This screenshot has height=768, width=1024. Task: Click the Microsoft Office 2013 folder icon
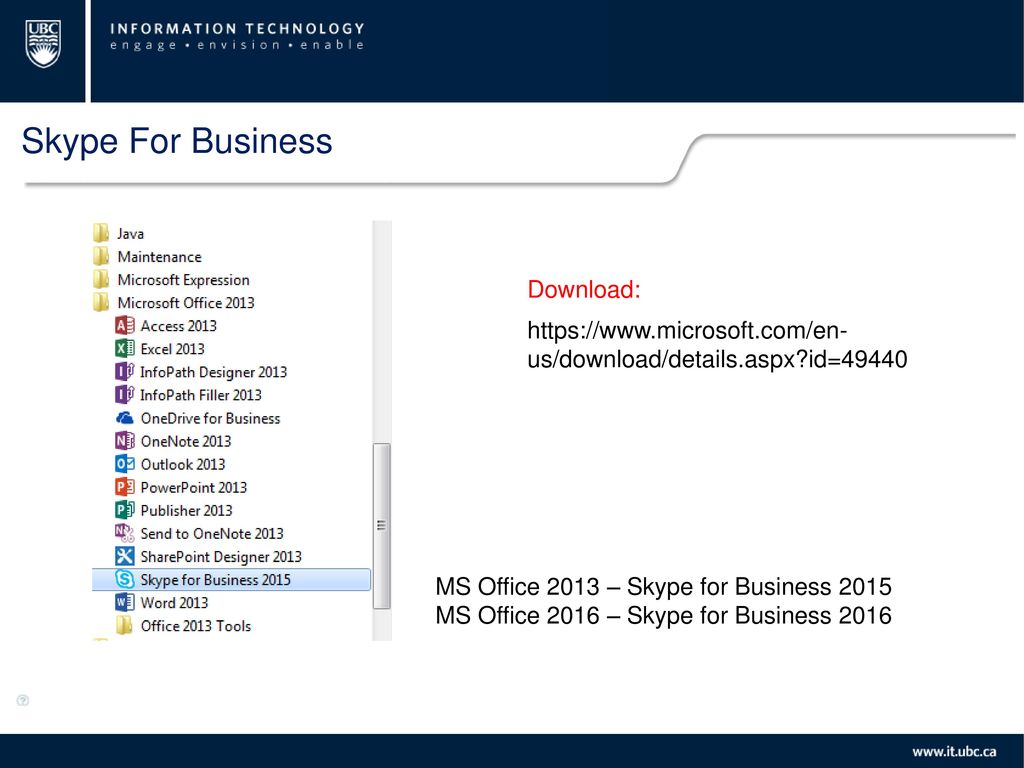101,302
